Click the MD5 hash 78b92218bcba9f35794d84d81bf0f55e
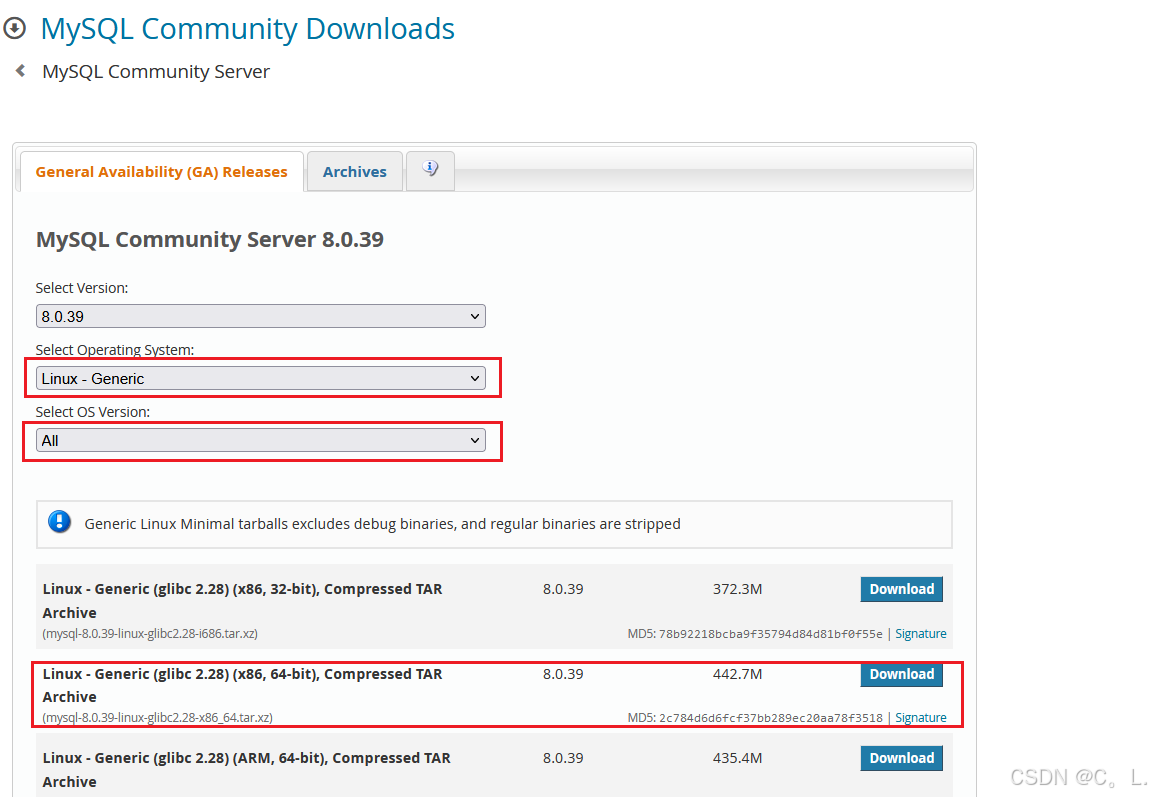 (x=771, y=634)
